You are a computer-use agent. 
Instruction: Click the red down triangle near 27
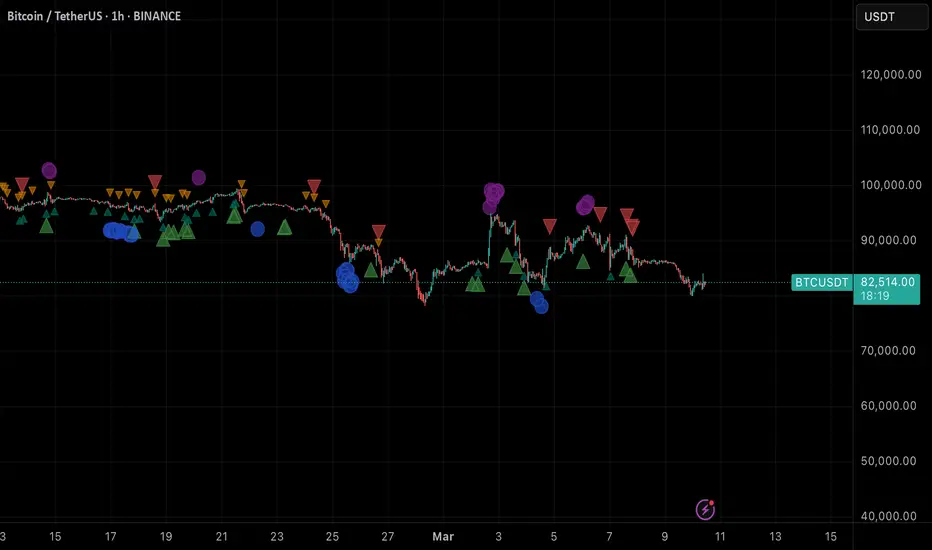379,231
